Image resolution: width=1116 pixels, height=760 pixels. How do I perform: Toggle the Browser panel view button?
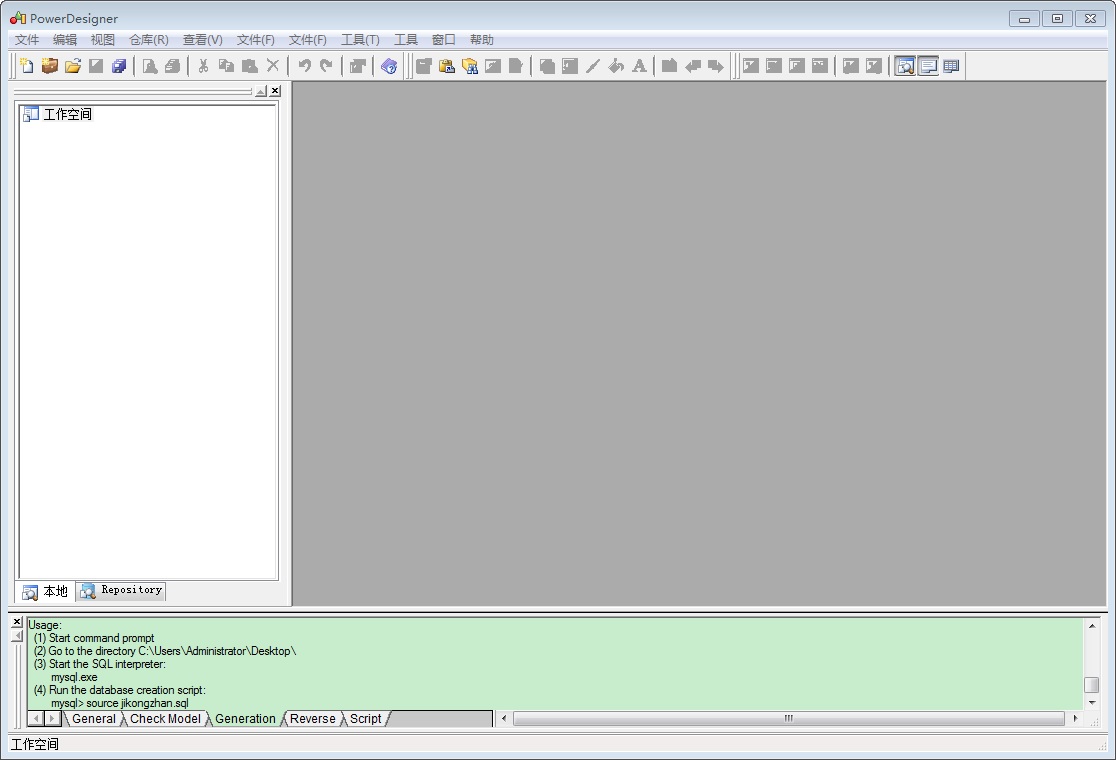pyautogui.click(x=905, y=66)
